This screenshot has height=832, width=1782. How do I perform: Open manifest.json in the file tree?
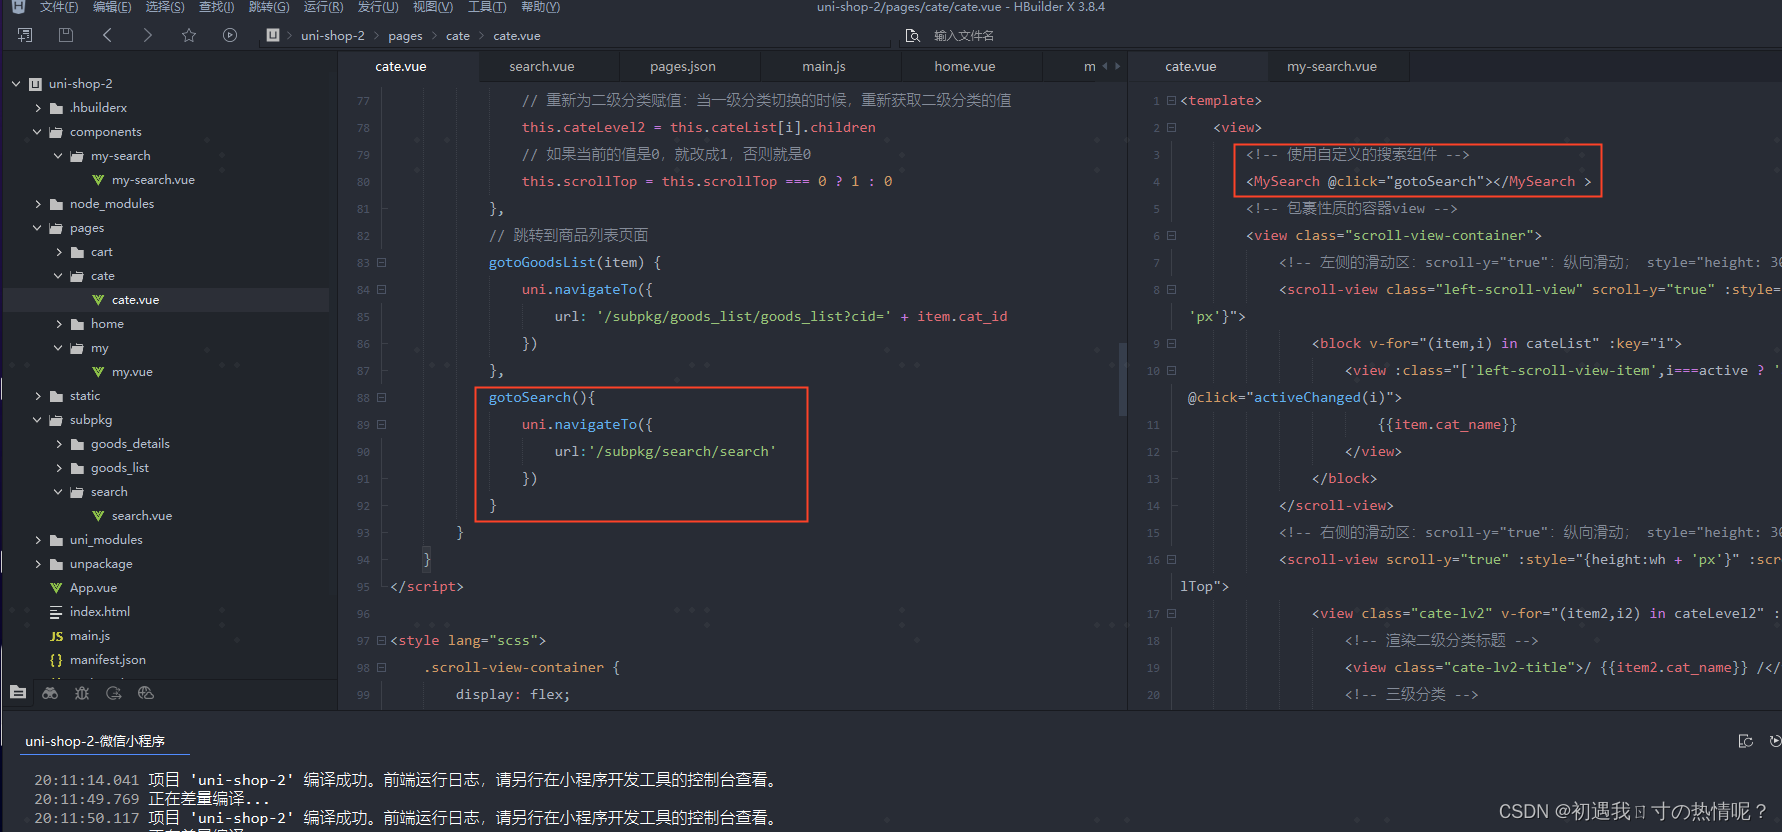[108, 660]
